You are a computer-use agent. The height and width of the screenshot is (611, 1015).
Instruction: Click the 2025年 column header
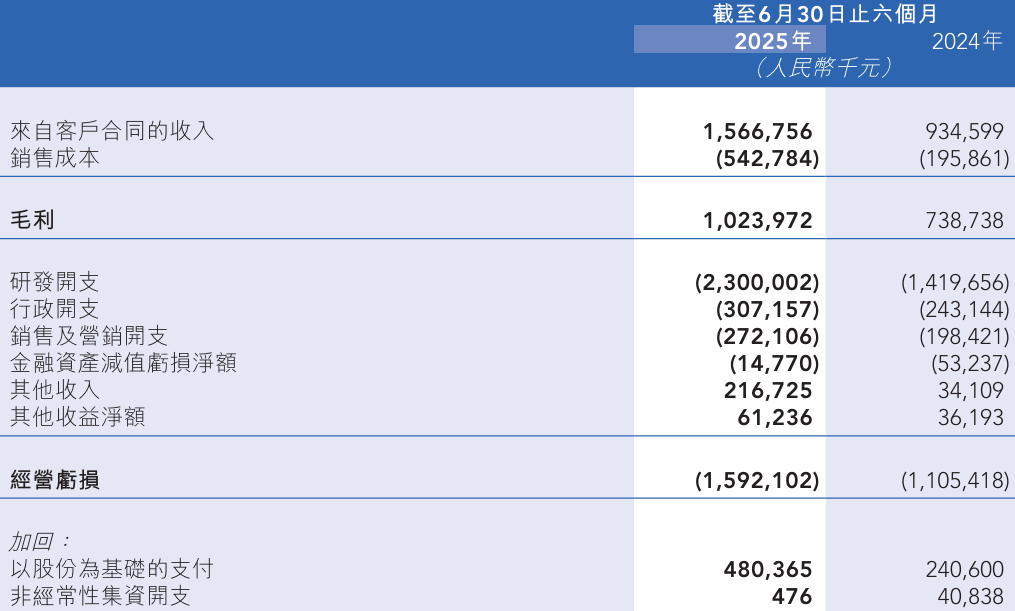(772, 41)
